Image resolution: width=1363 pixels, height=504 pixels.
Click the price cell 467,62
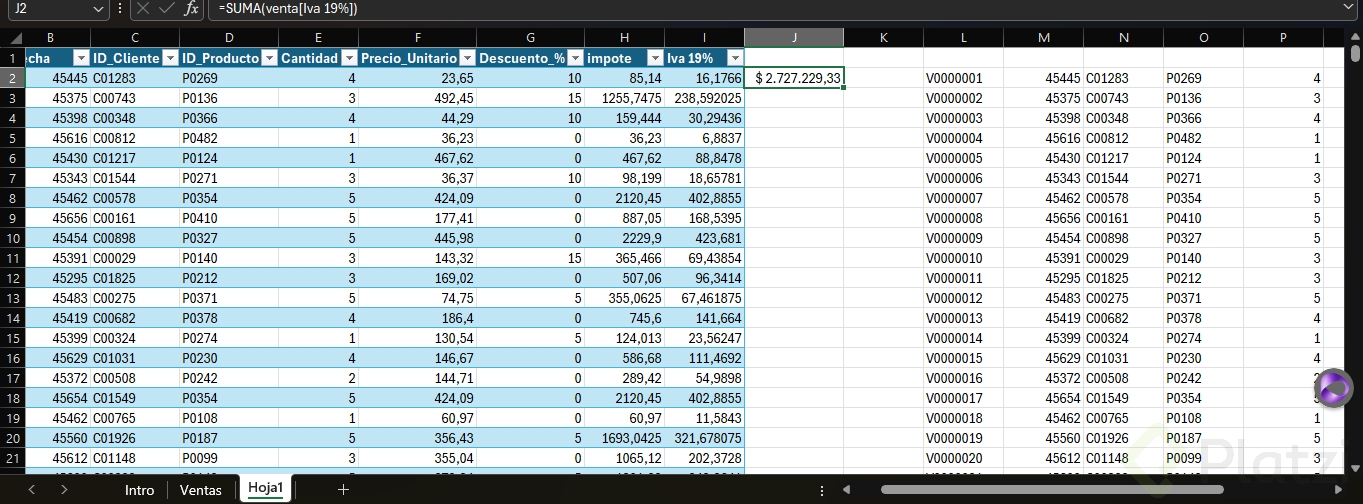click(x=417, y=158)
